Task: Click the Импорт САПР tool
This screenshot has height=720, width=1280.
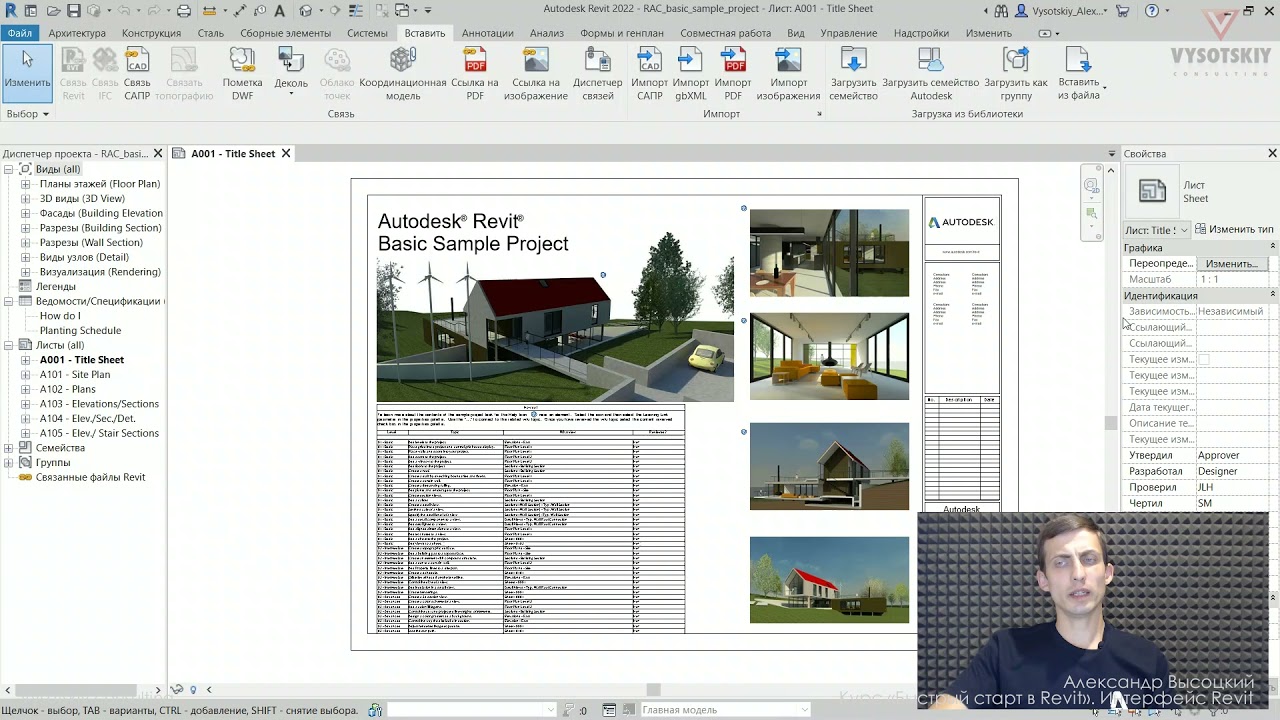Action: click(650, 74)
